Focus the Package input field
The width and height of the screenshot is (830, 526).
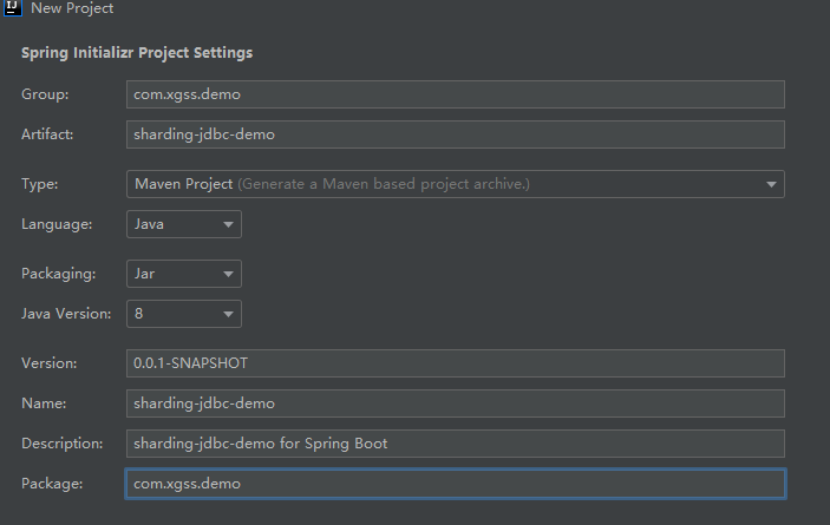[x=455, y=484]
